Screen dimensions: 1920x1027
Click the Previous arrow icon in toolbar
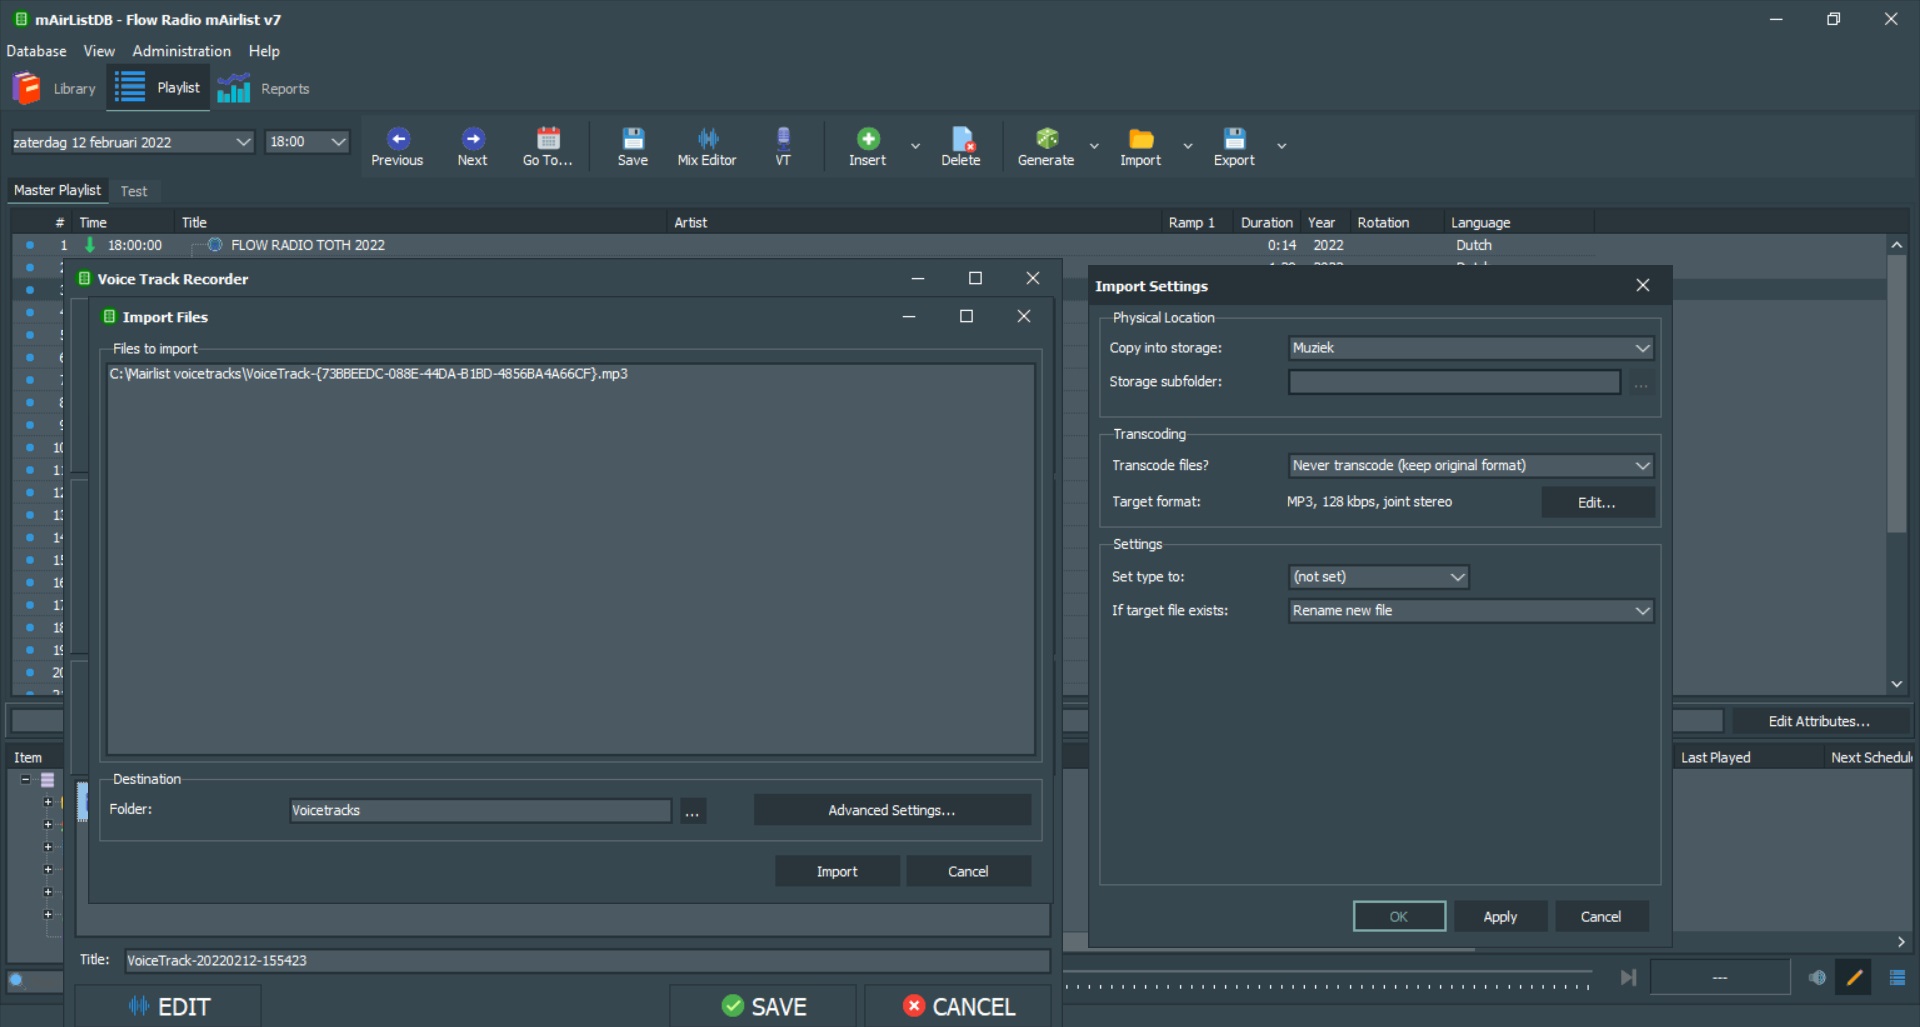pos(397,139)
